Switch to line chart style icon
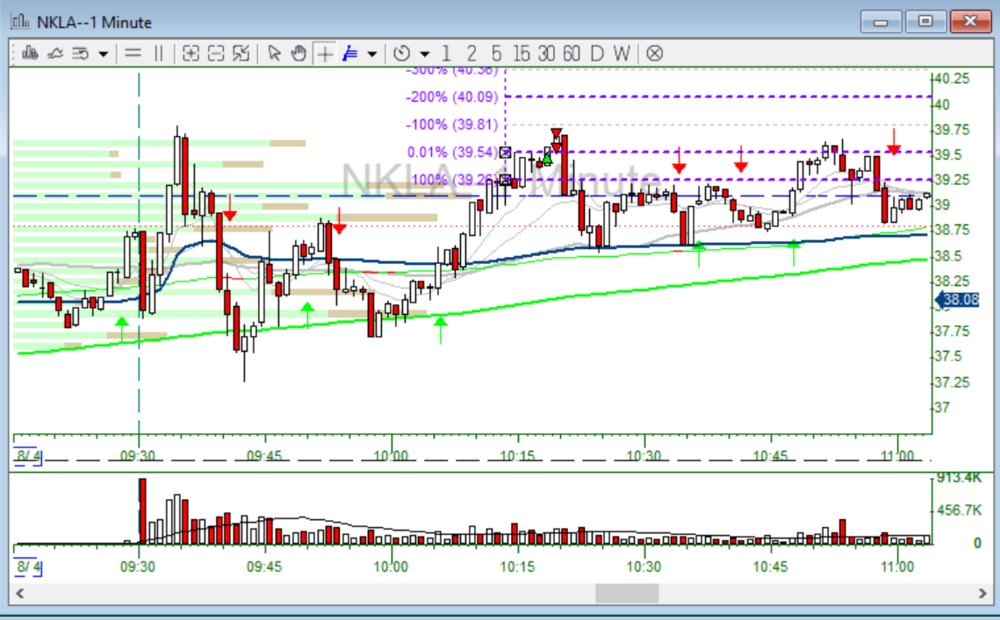The height and width of the screenshot is (620, 1000). pyautogui.click(x=54, y=53)
